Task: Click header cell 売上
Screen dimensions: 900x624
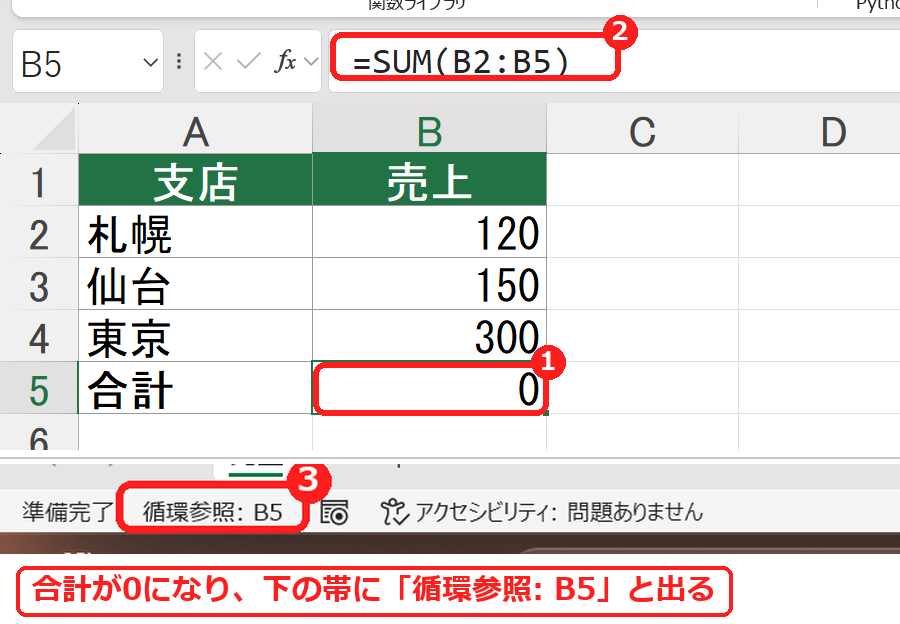Action: (429, 180)
